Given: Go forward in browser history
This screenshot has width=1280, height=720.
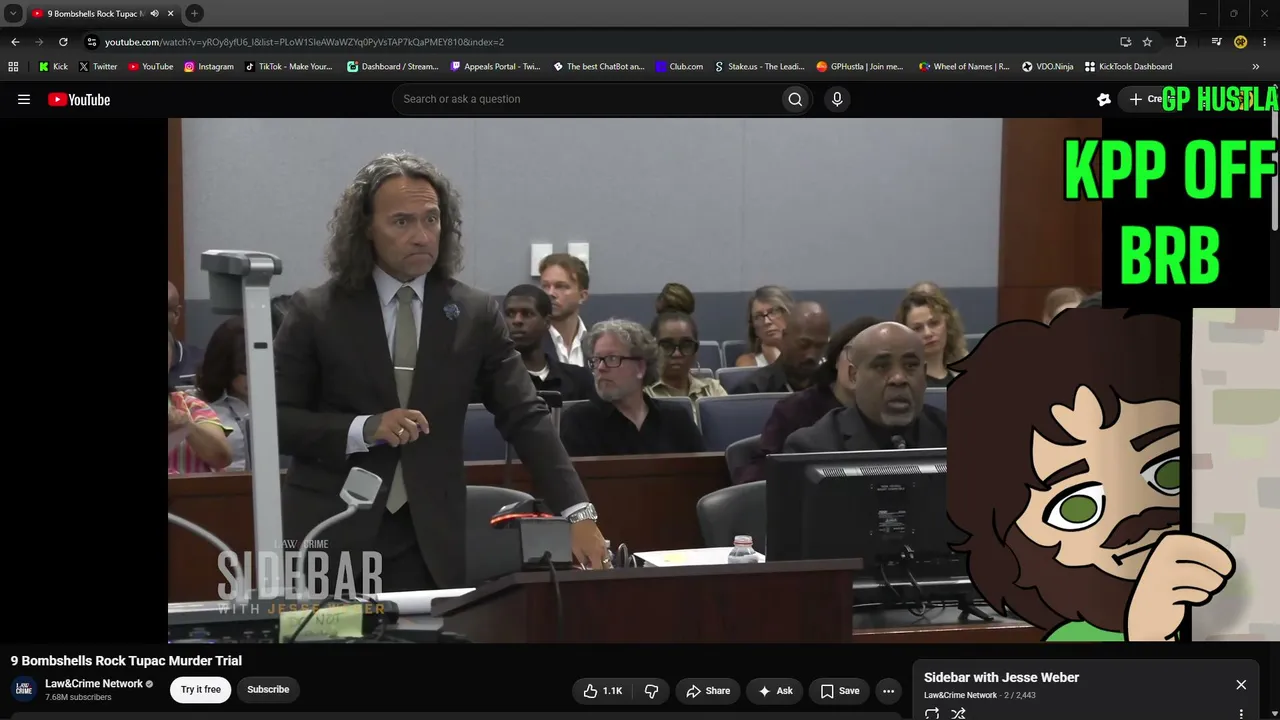Looking at the screenshot, I should (x=39, y=42).
